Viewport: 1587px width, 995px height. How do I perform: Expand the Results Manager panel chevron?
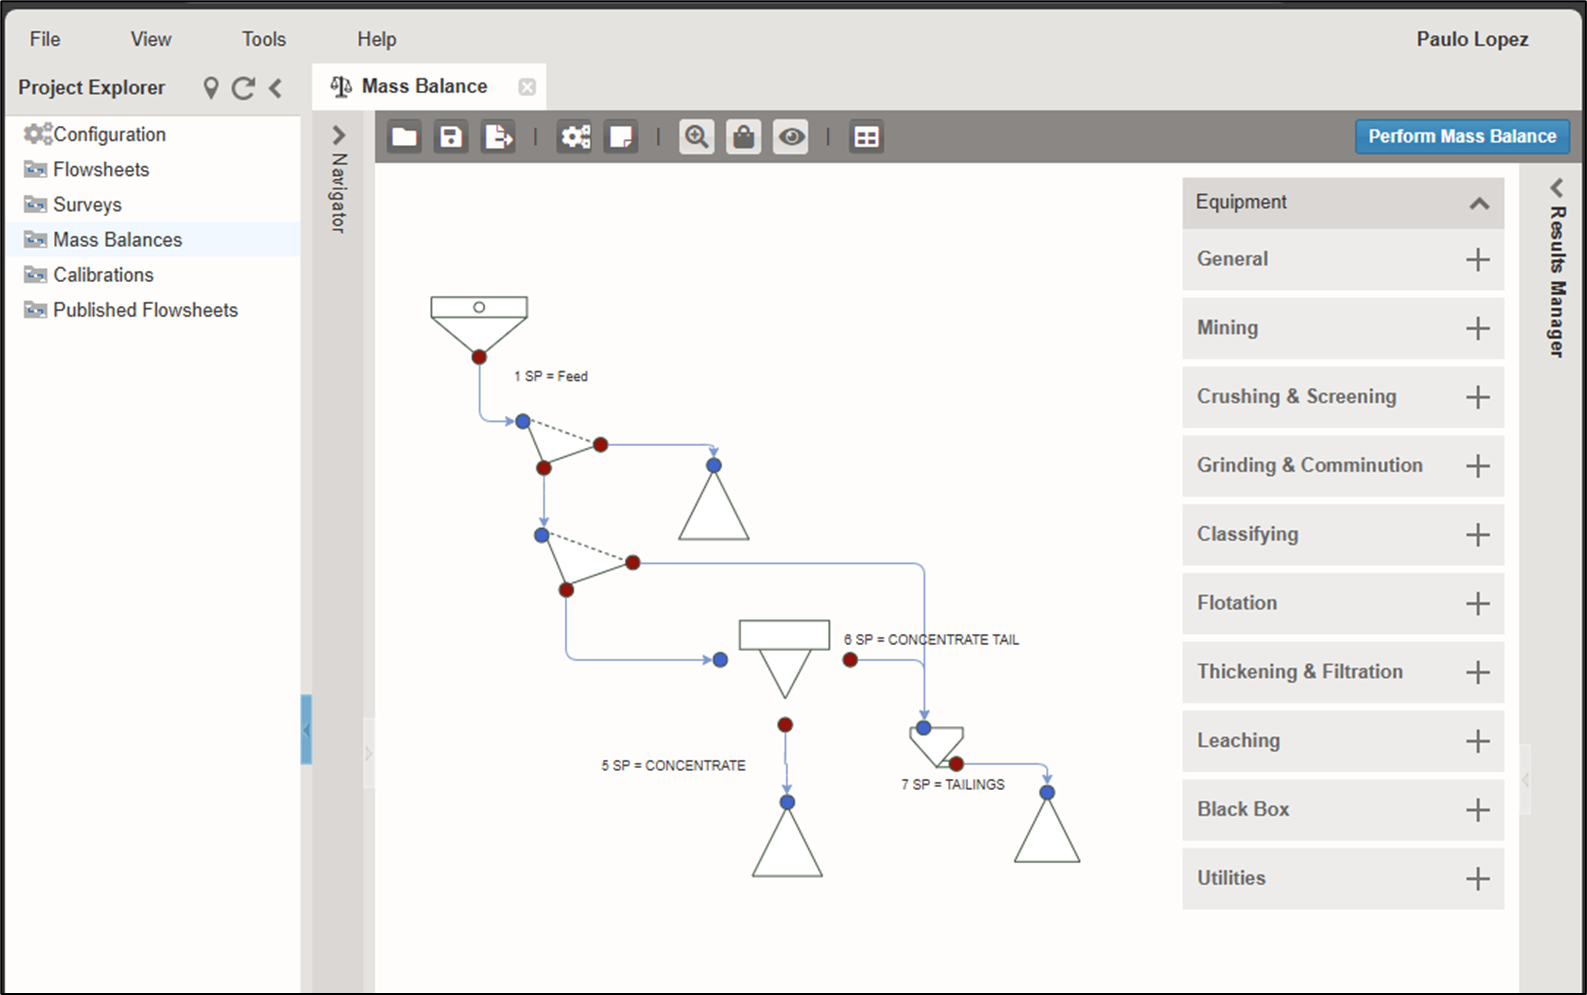click(x=1556, y=187)
